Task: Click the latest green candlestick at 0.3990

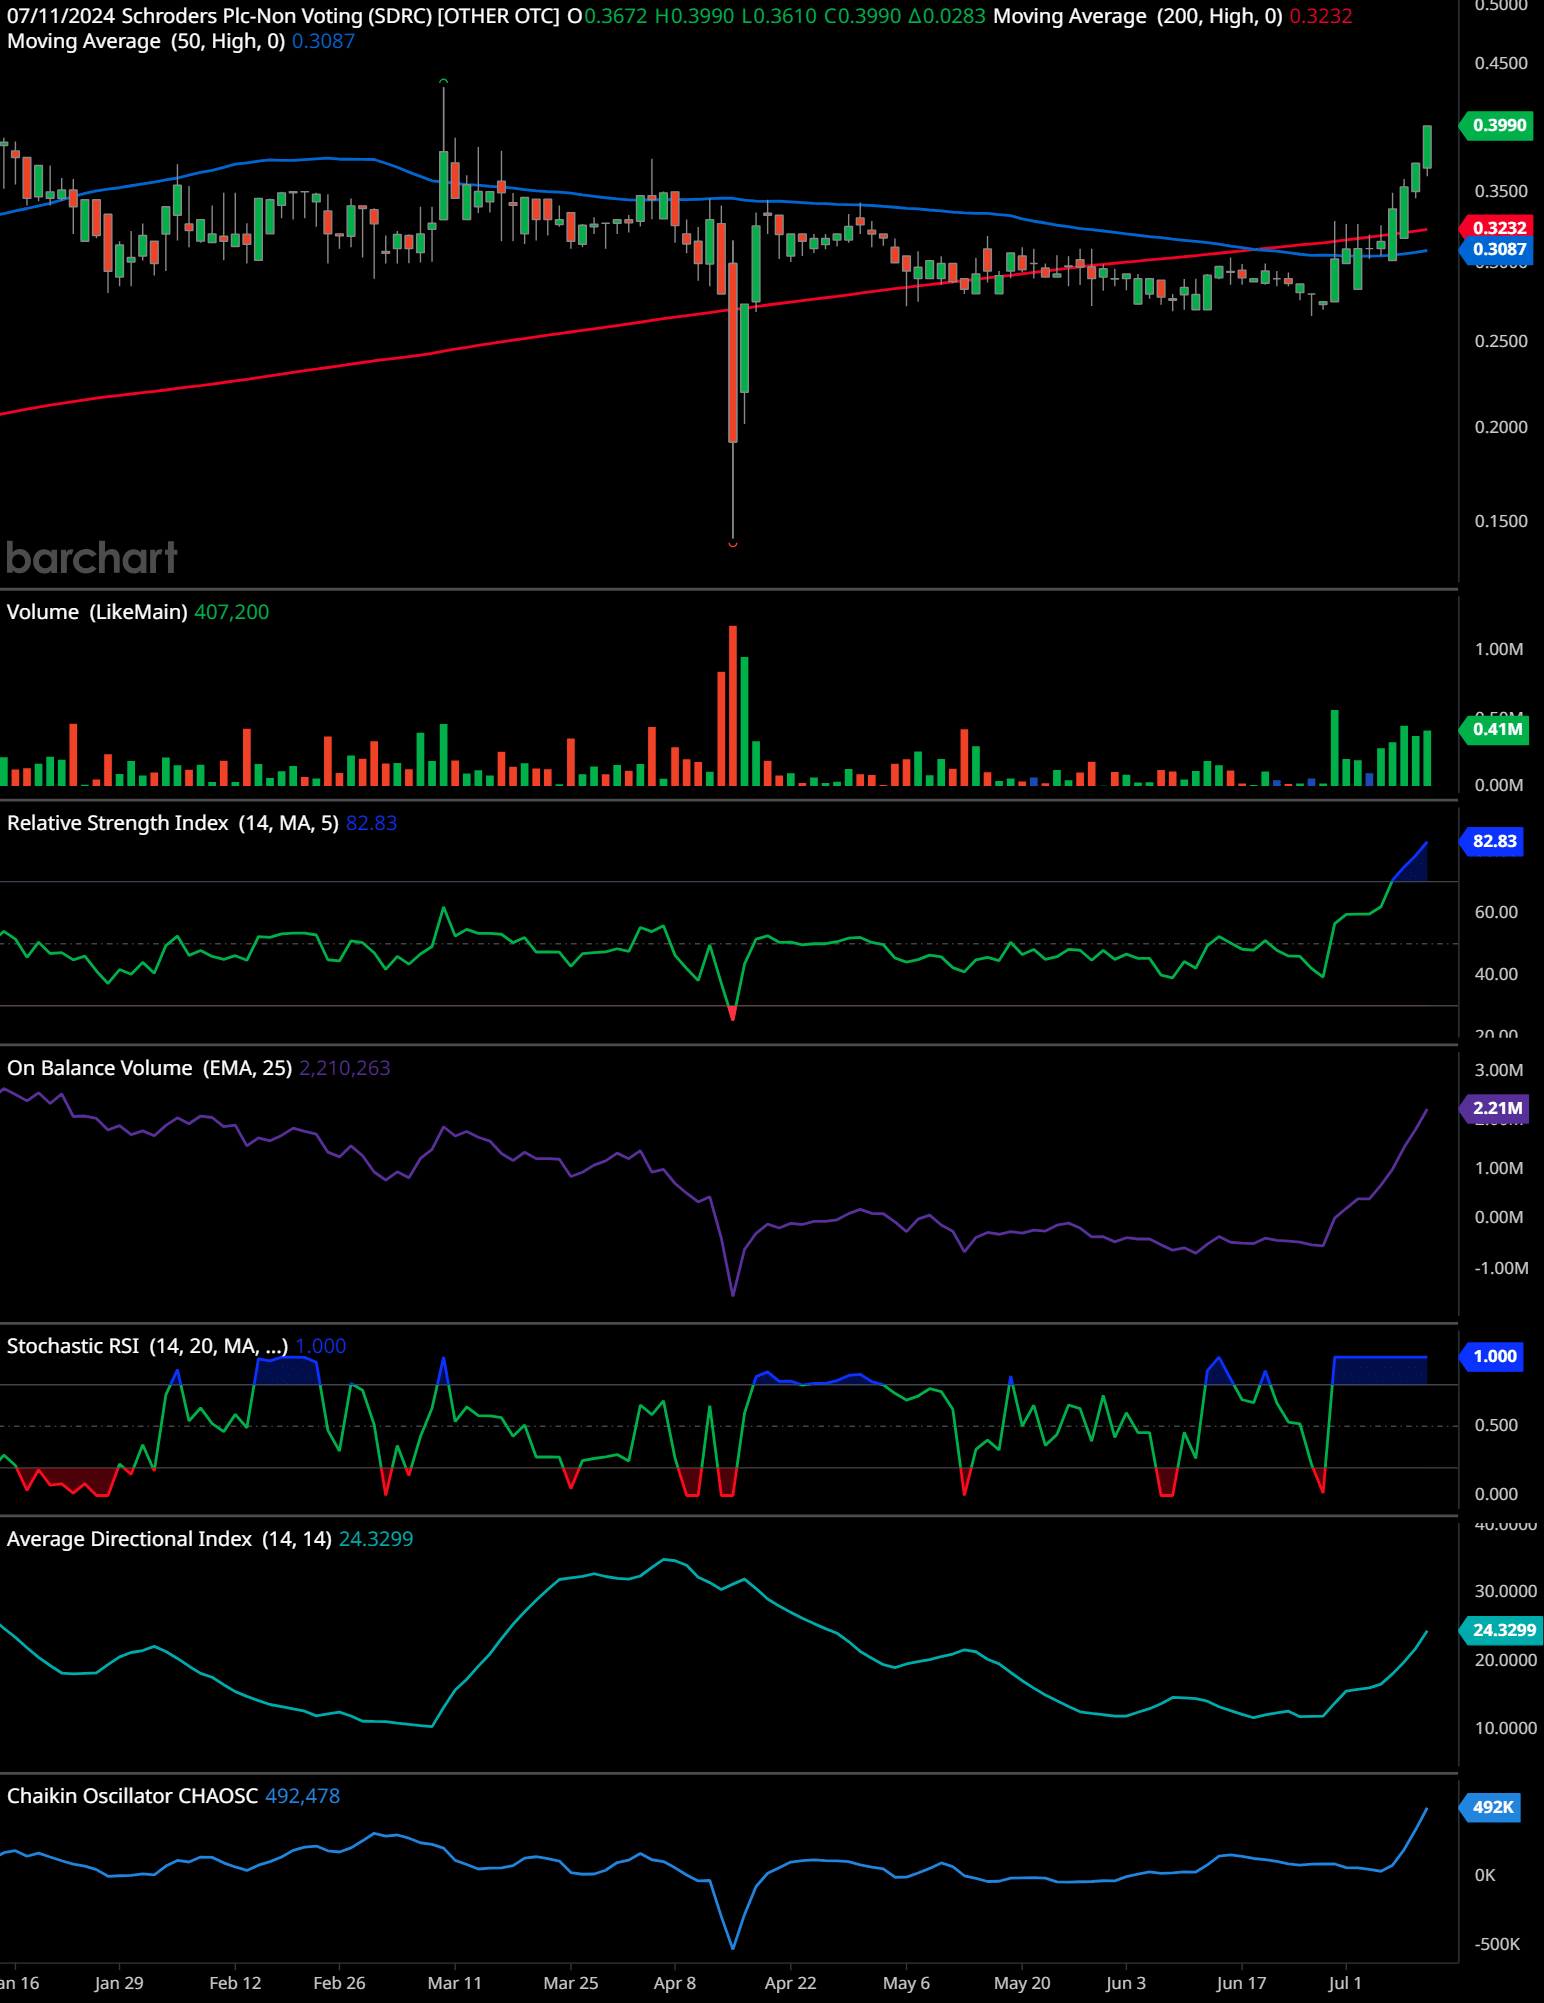Action: [1427, 147]
